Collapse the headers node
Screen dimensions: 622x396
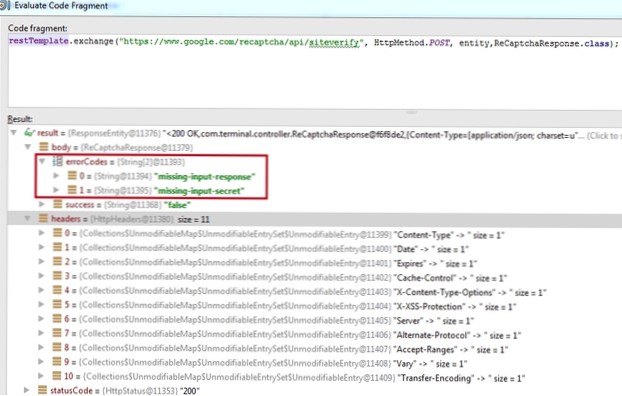coord(27,219)
